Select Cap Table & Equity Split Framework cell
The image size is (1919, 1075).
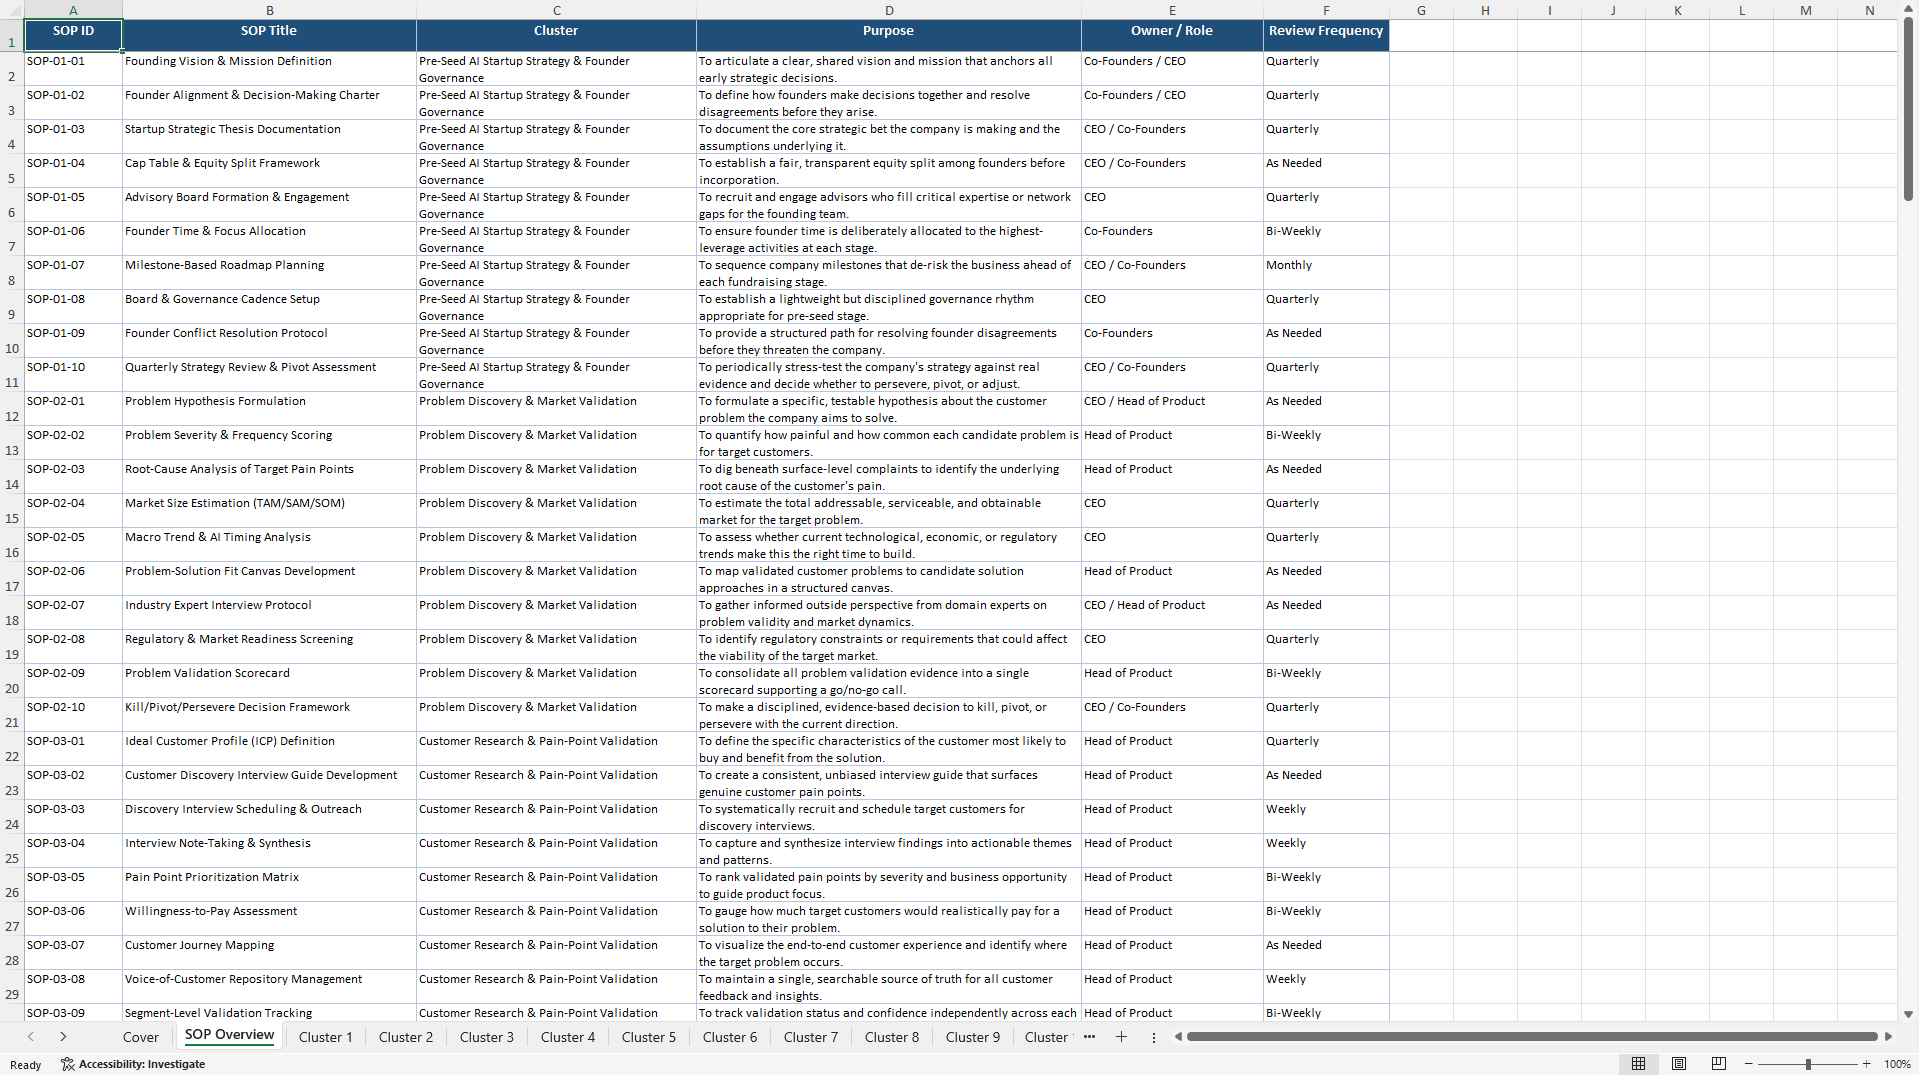click(x=269, y=171)
